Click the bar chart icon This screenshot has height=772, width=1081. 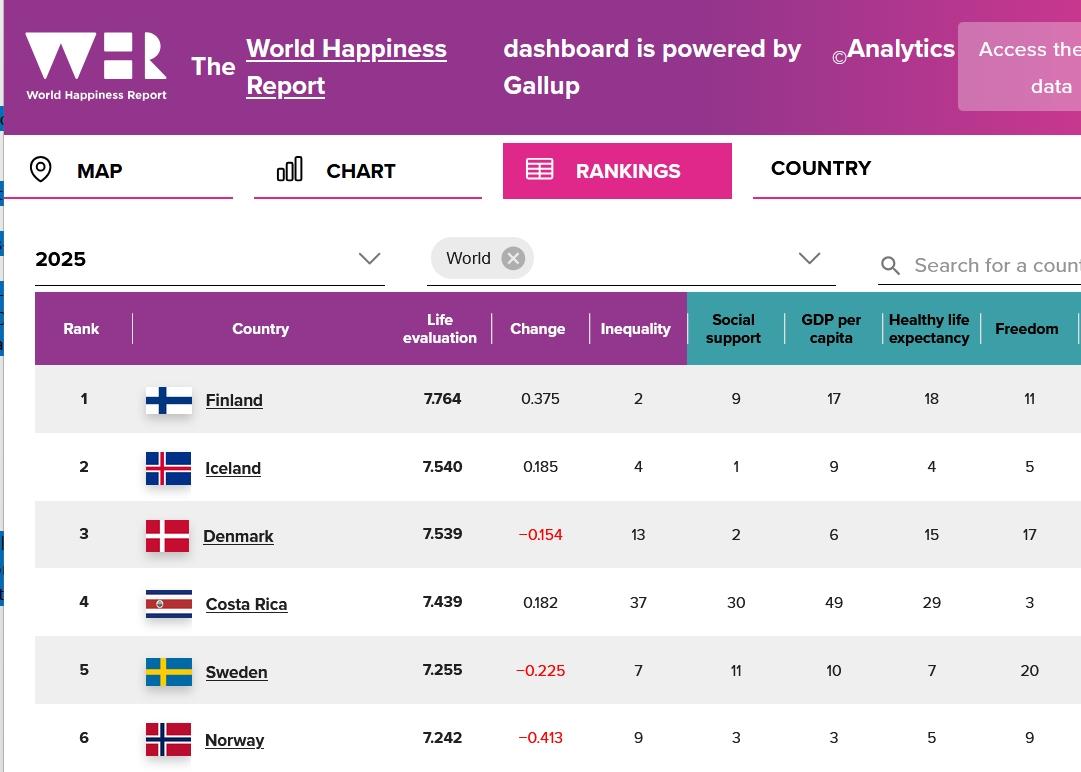pyautogui.click(x=289, y=169)
